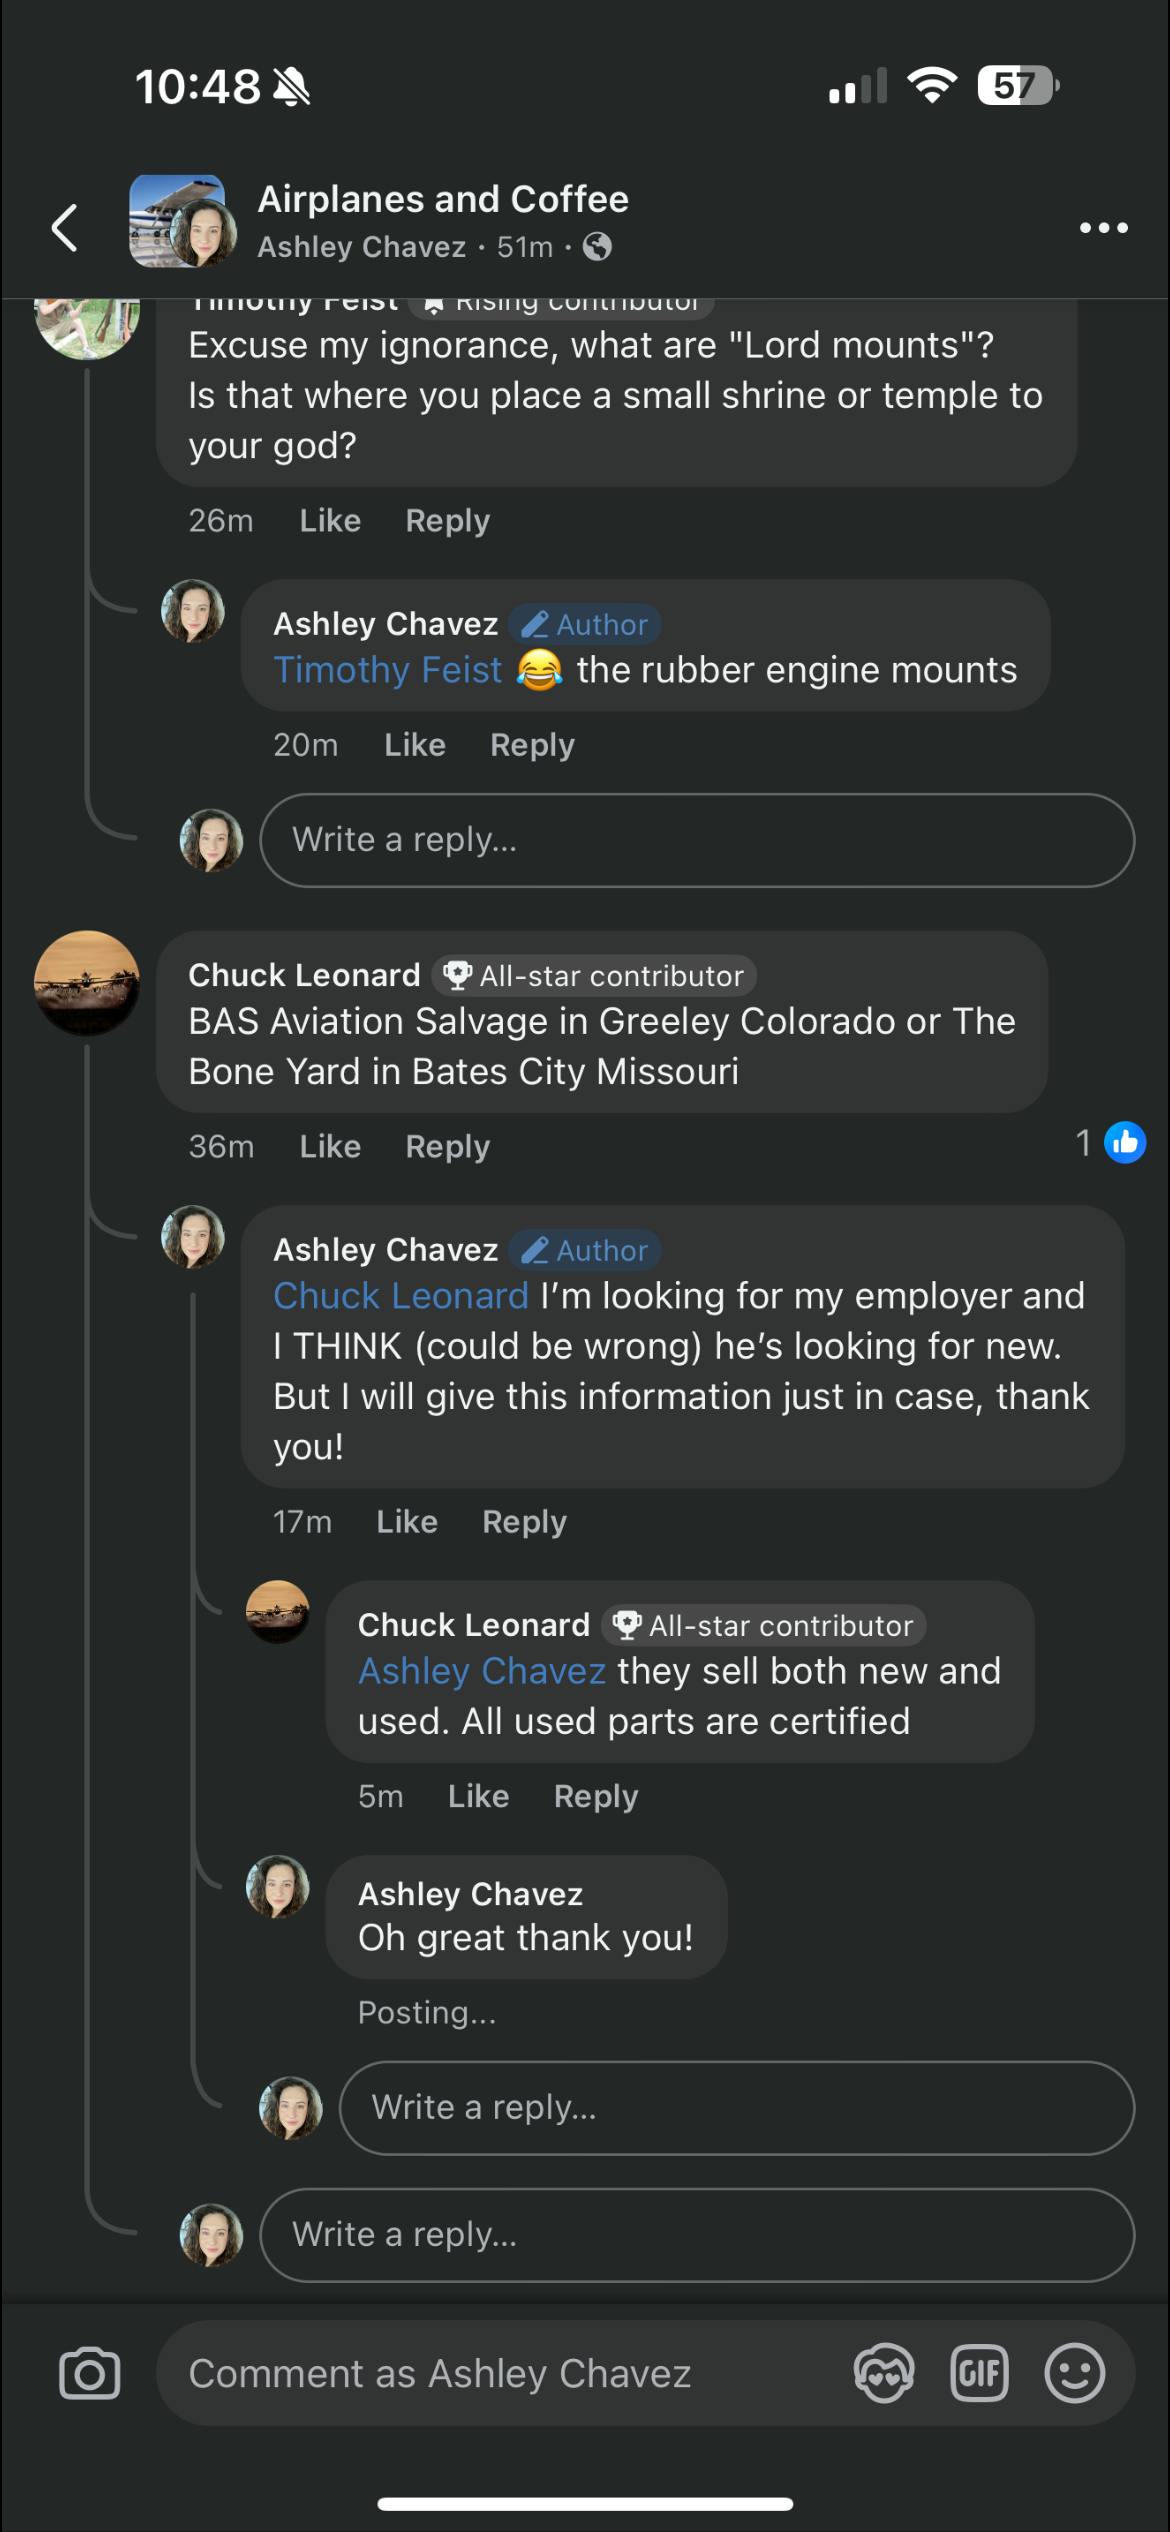Open the emoji smiley picker

1074,2373
